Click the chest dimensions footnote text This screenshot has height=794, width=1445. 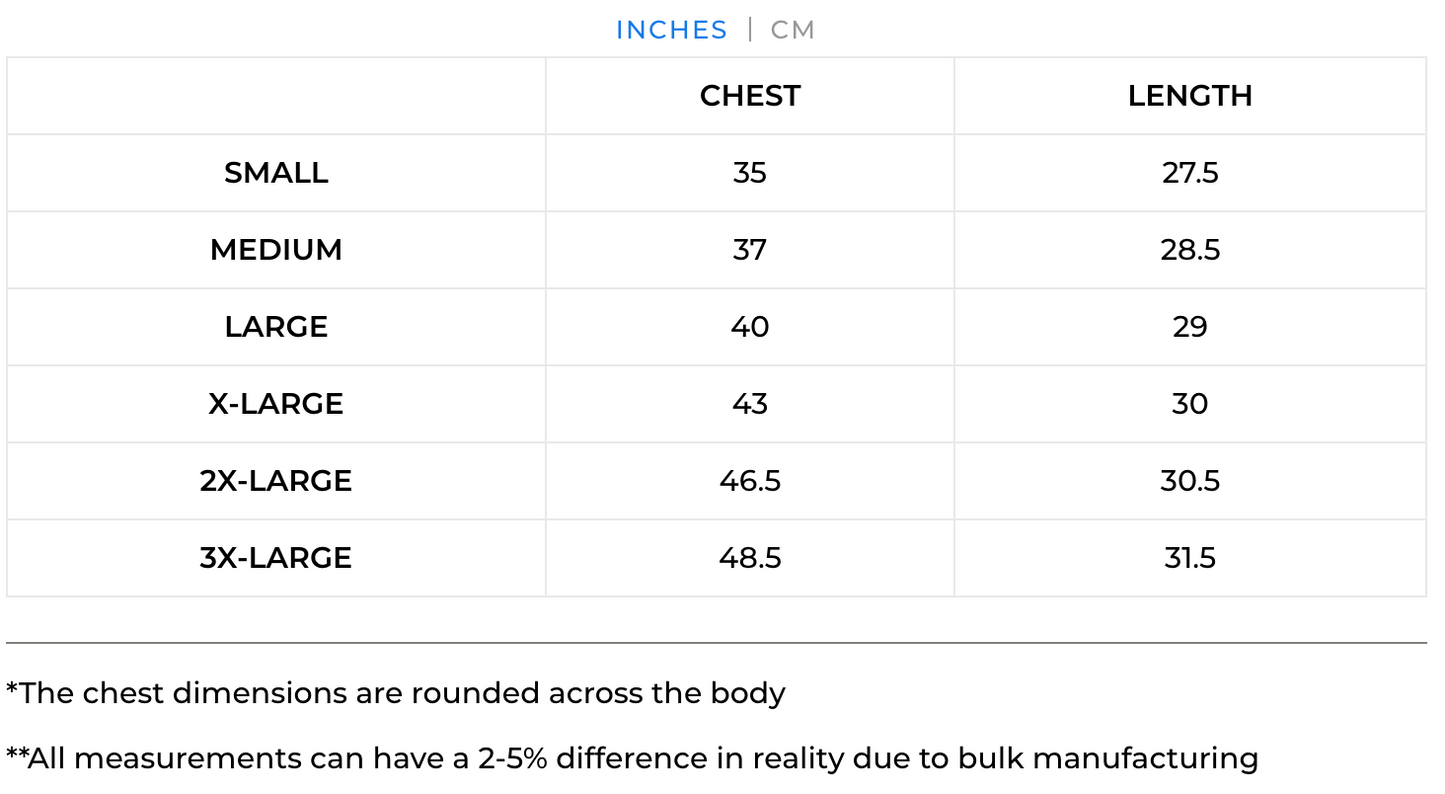click(396, 693)
